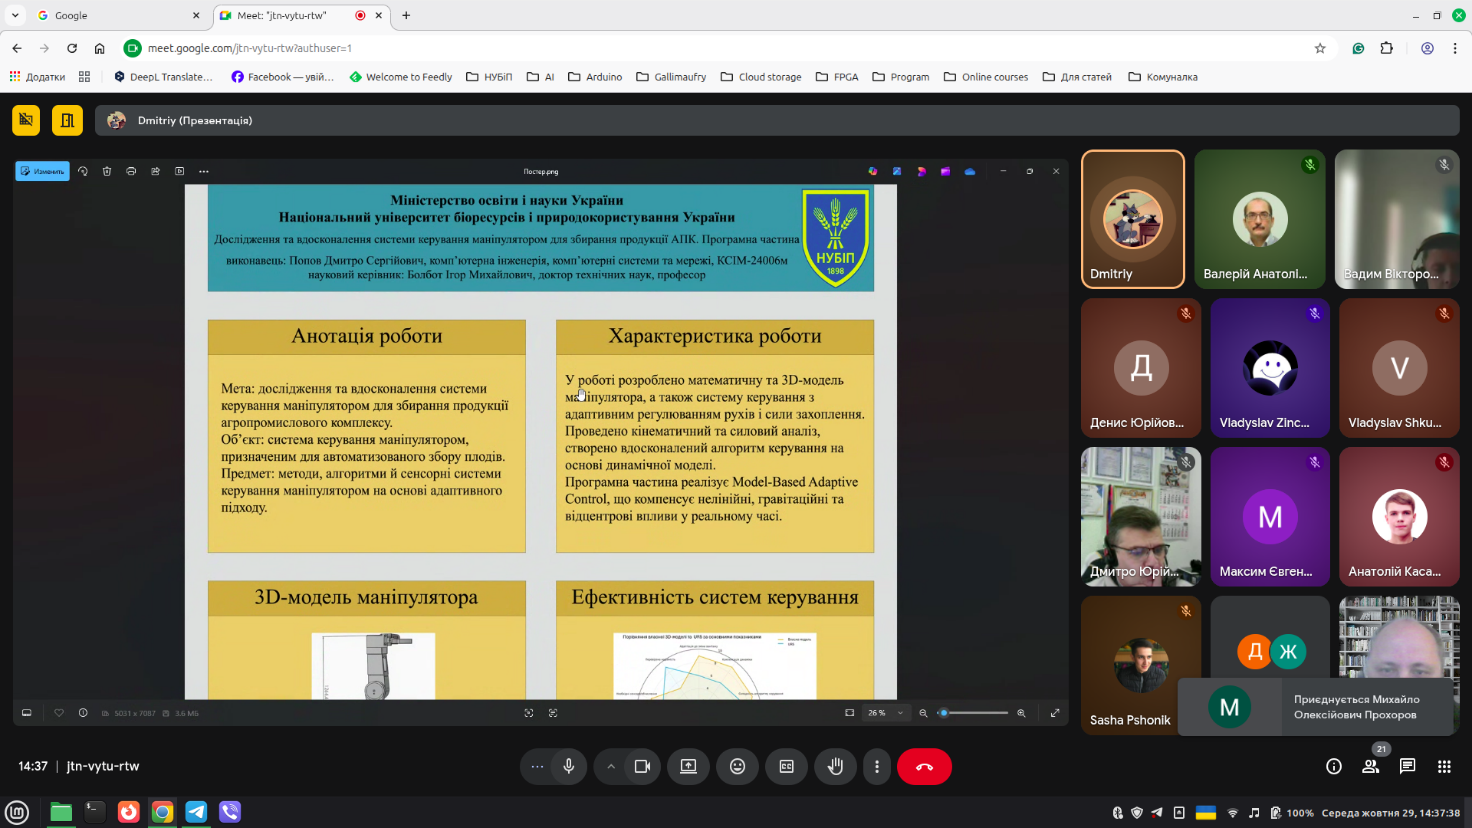Turn on closed captions
The width and height of the screenshot is (1472, 828).
click(x=786, y=766)
